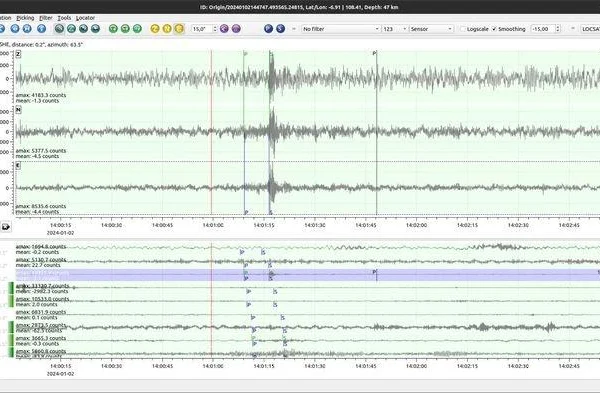The width and height of the screenshot is (600, 393).
Task: Activate the blue S phase picking icon
Action: coord(280,29)
